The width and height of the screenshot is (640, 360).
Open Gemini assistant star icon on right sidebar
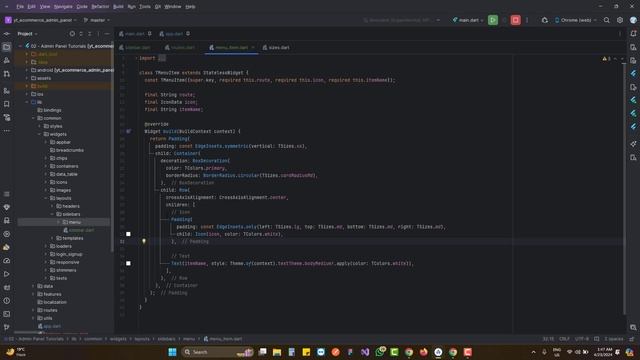coord(633,144)
